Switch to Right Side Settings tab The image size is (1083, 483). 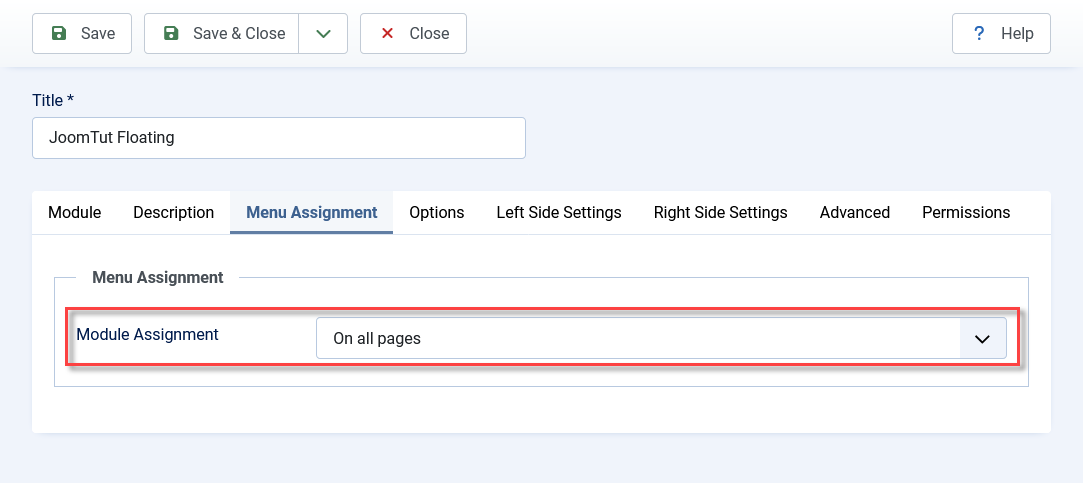click(720, 212)
